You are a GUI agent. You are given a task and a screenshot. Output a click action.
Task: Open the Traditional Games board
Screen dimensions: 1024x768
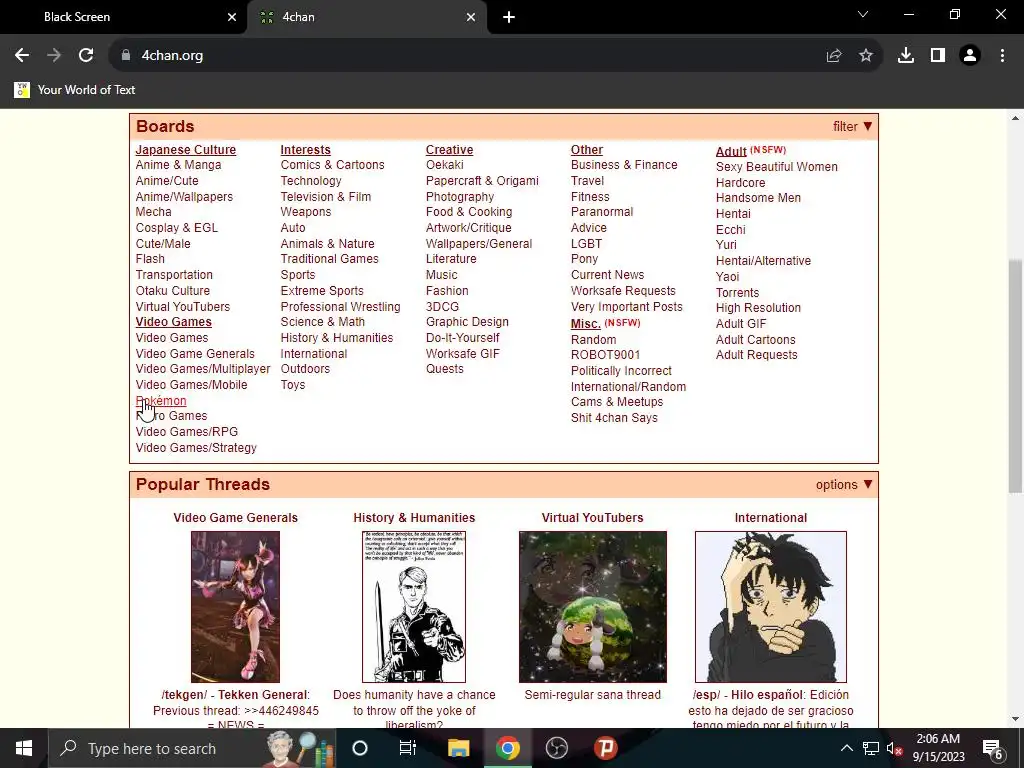pos(329,259)
